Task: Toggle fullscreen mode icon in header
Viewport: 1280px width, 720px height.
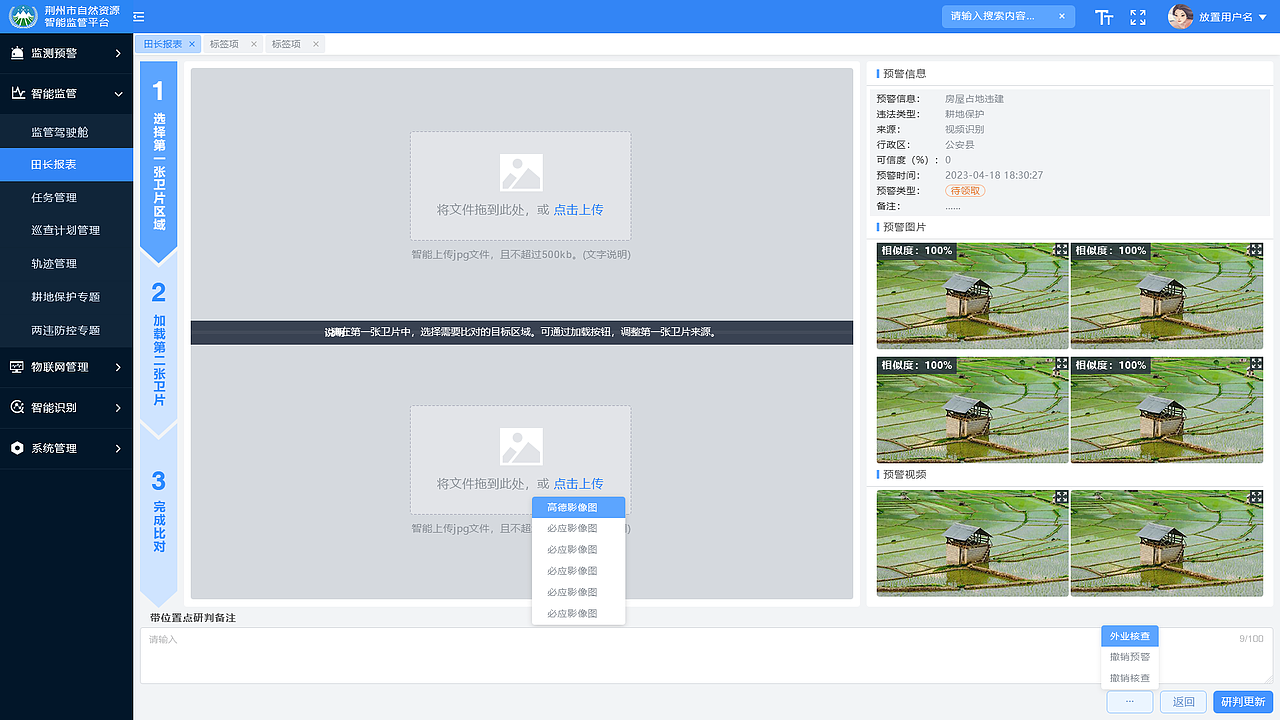Action: pyautogui.click(x=1138, y=17)
